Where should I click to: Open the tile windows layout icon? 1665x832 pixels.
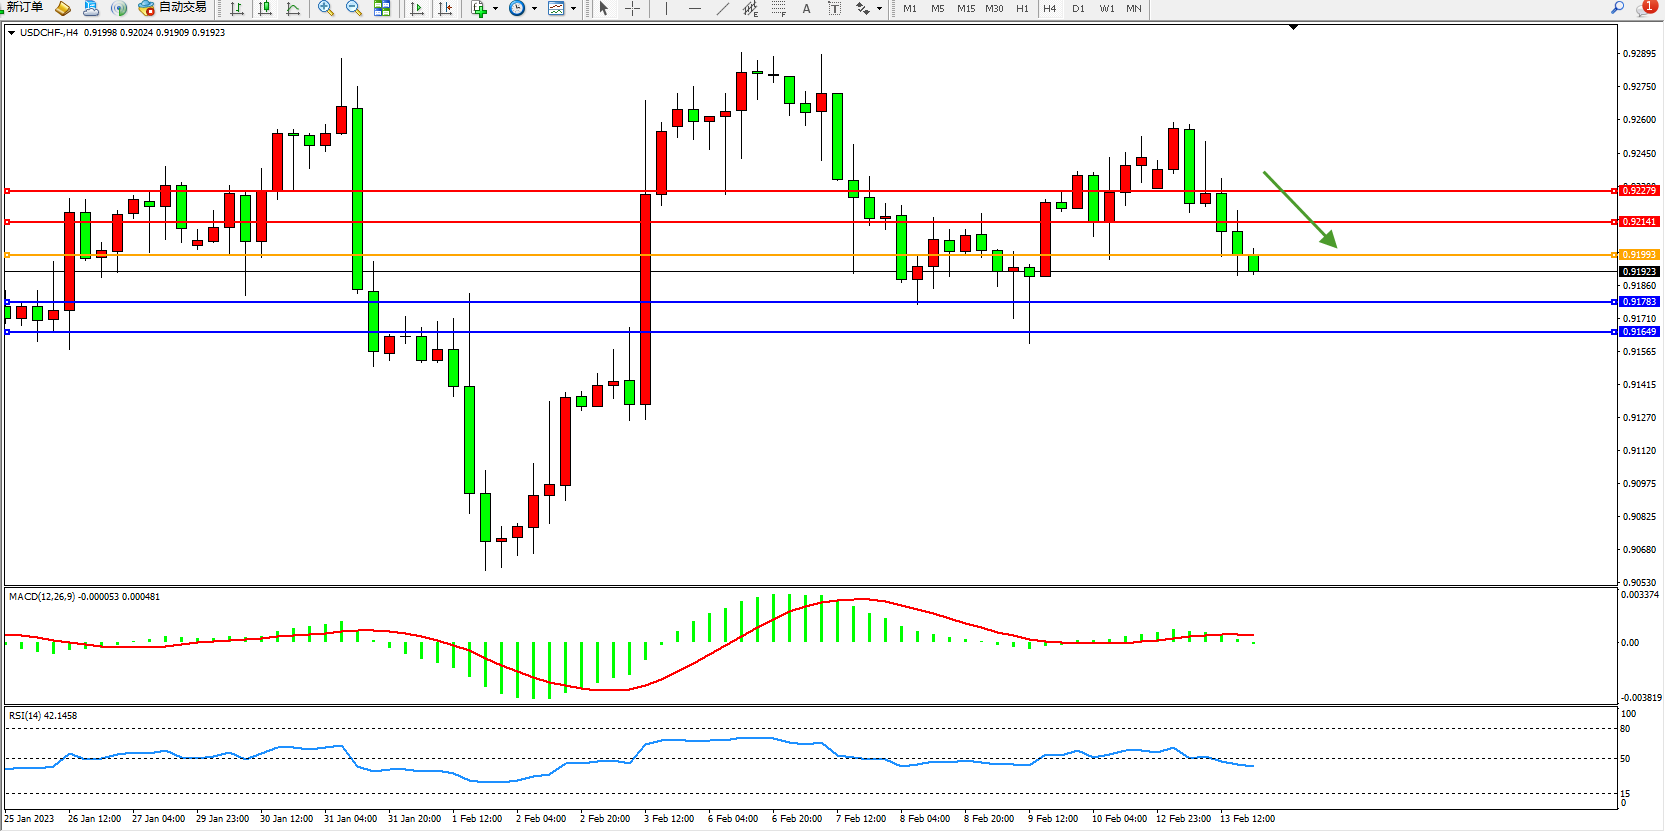tap(382, 8)
